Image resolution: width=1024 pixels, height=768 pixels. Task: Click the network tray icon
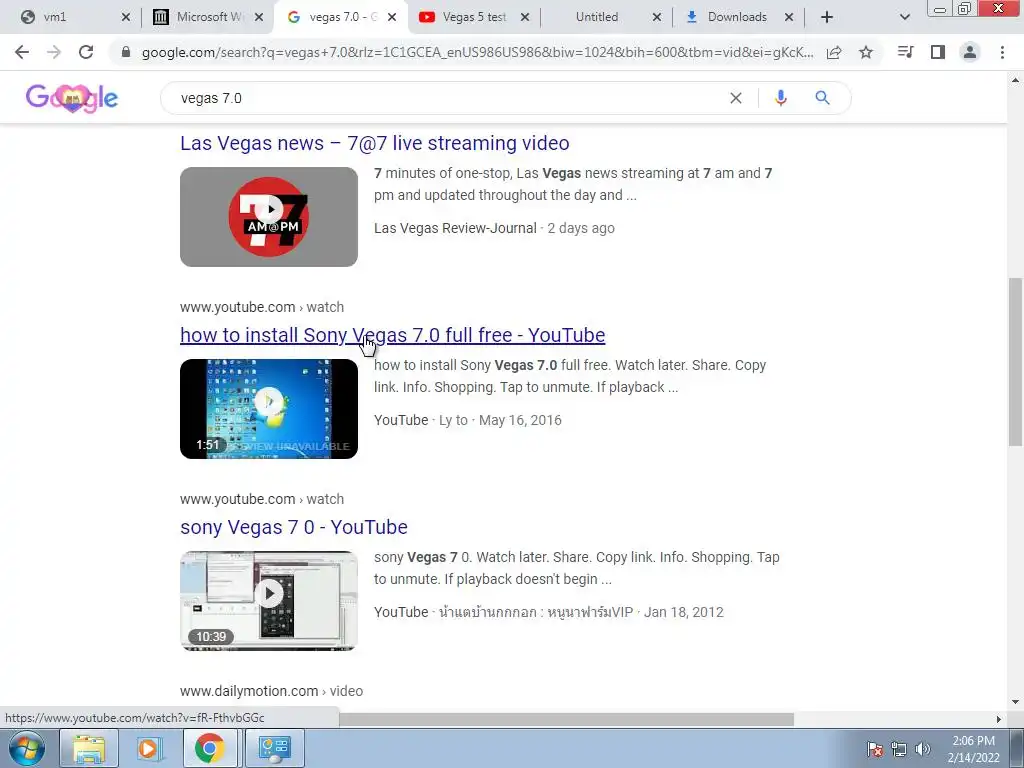click(899, 749)
